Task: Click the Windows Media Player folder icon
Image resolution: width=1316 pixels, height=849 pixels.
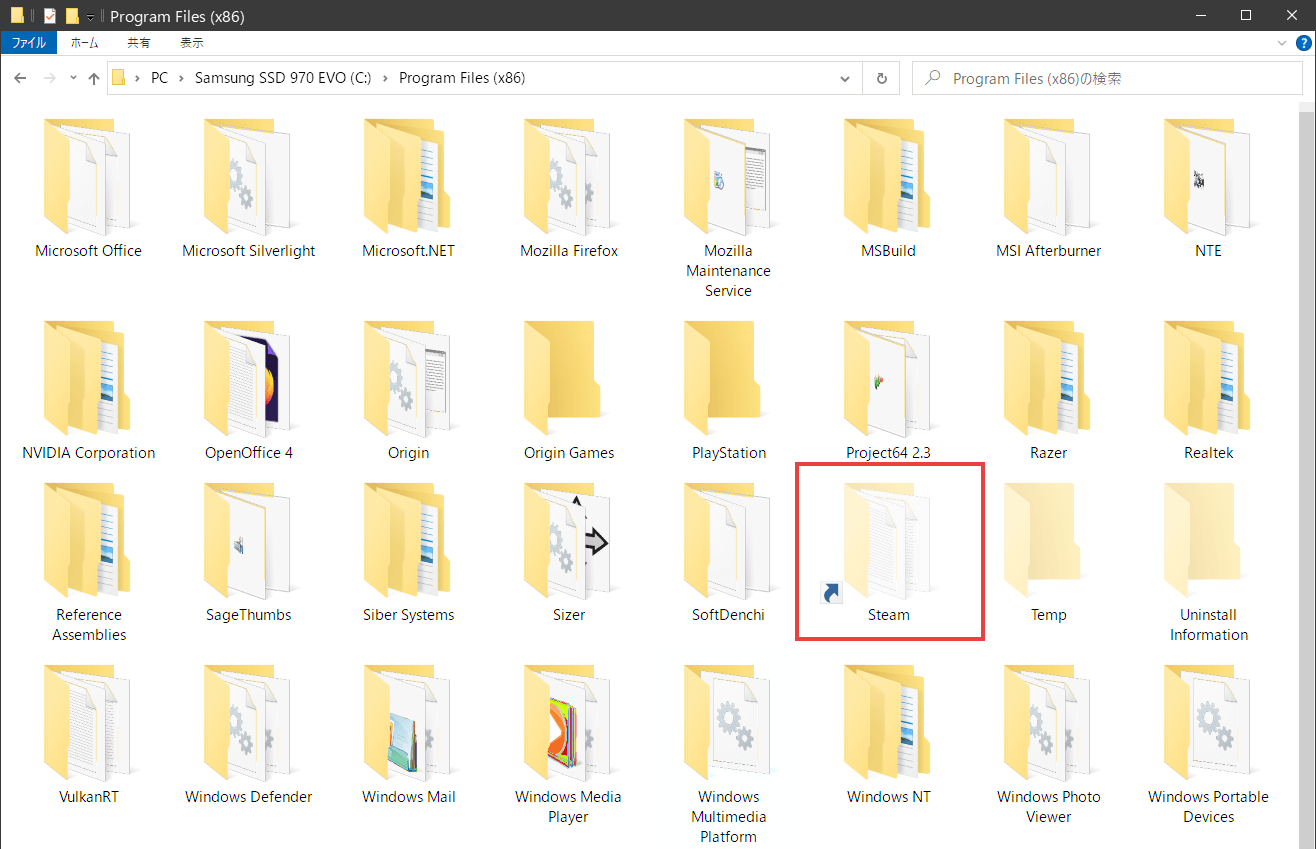Action: (x=568, y=723)
